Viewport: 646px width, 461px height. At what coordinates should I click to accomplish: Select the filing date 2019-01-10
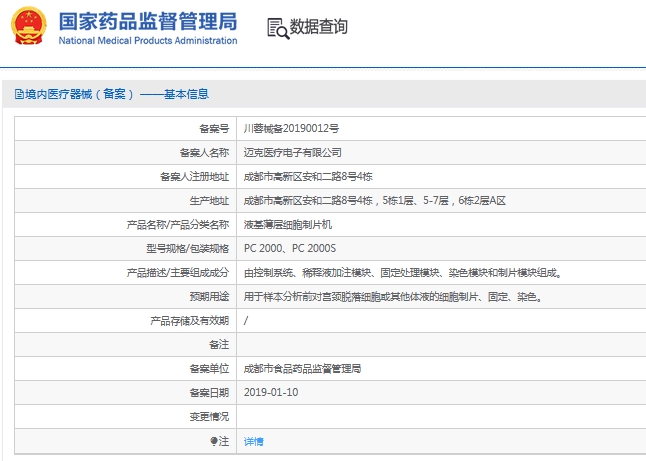(x=271, y=392)
